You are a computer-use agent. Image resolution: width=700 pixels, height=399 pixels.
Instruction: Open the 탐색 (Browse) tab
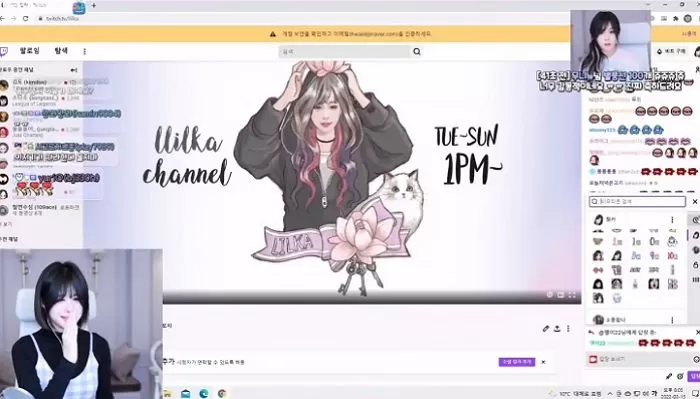[x=61, y=51]
